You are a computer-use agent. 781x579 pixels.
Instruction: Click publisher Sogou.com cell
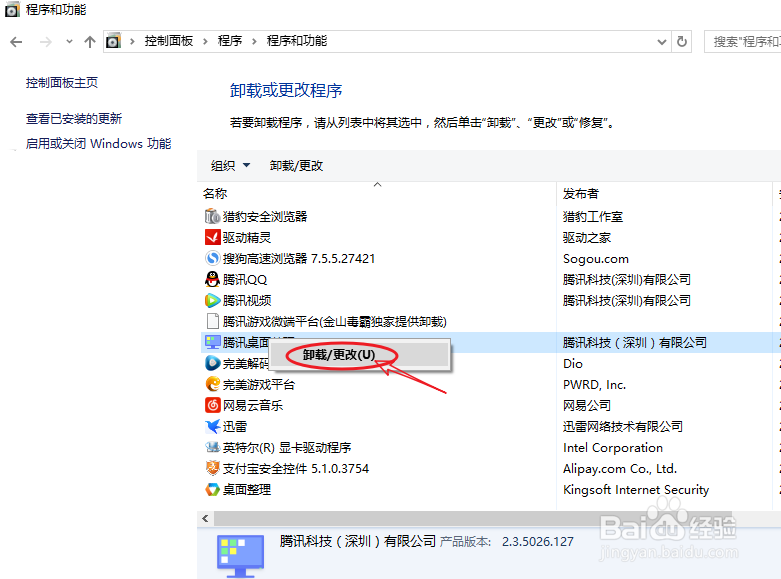pos(596,259)
